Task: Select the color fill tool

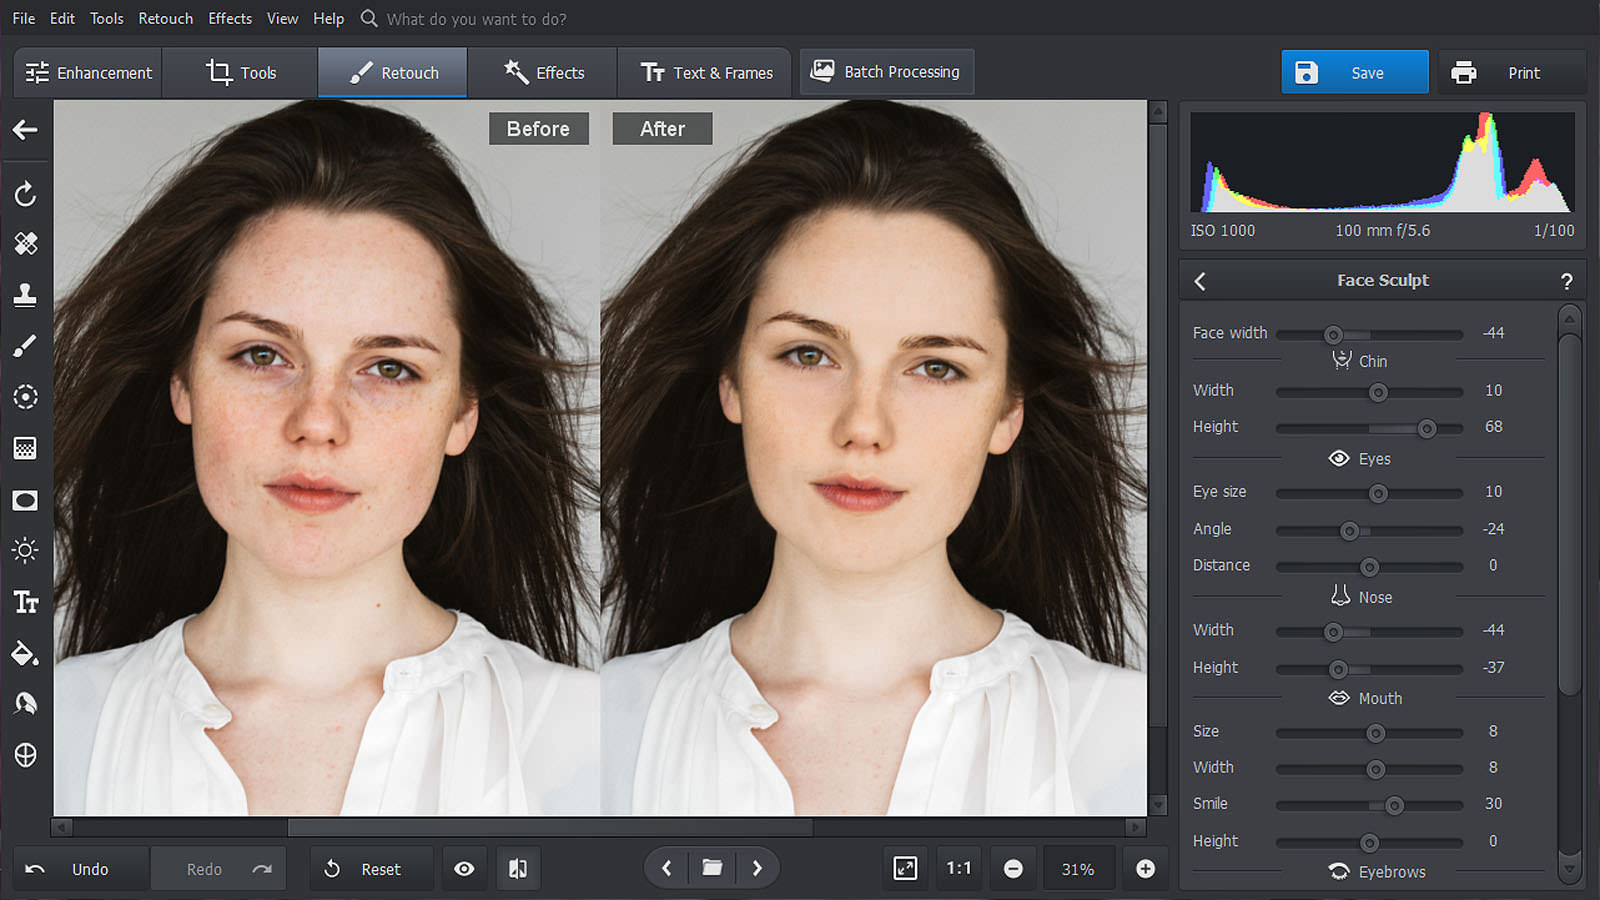Action: [25, 655]
